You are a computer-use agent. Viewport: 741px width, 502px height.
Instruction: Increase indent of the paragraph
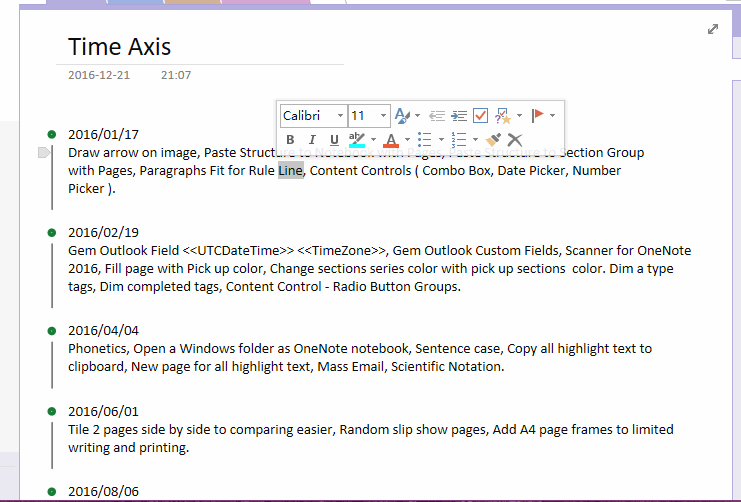point(459,116)
